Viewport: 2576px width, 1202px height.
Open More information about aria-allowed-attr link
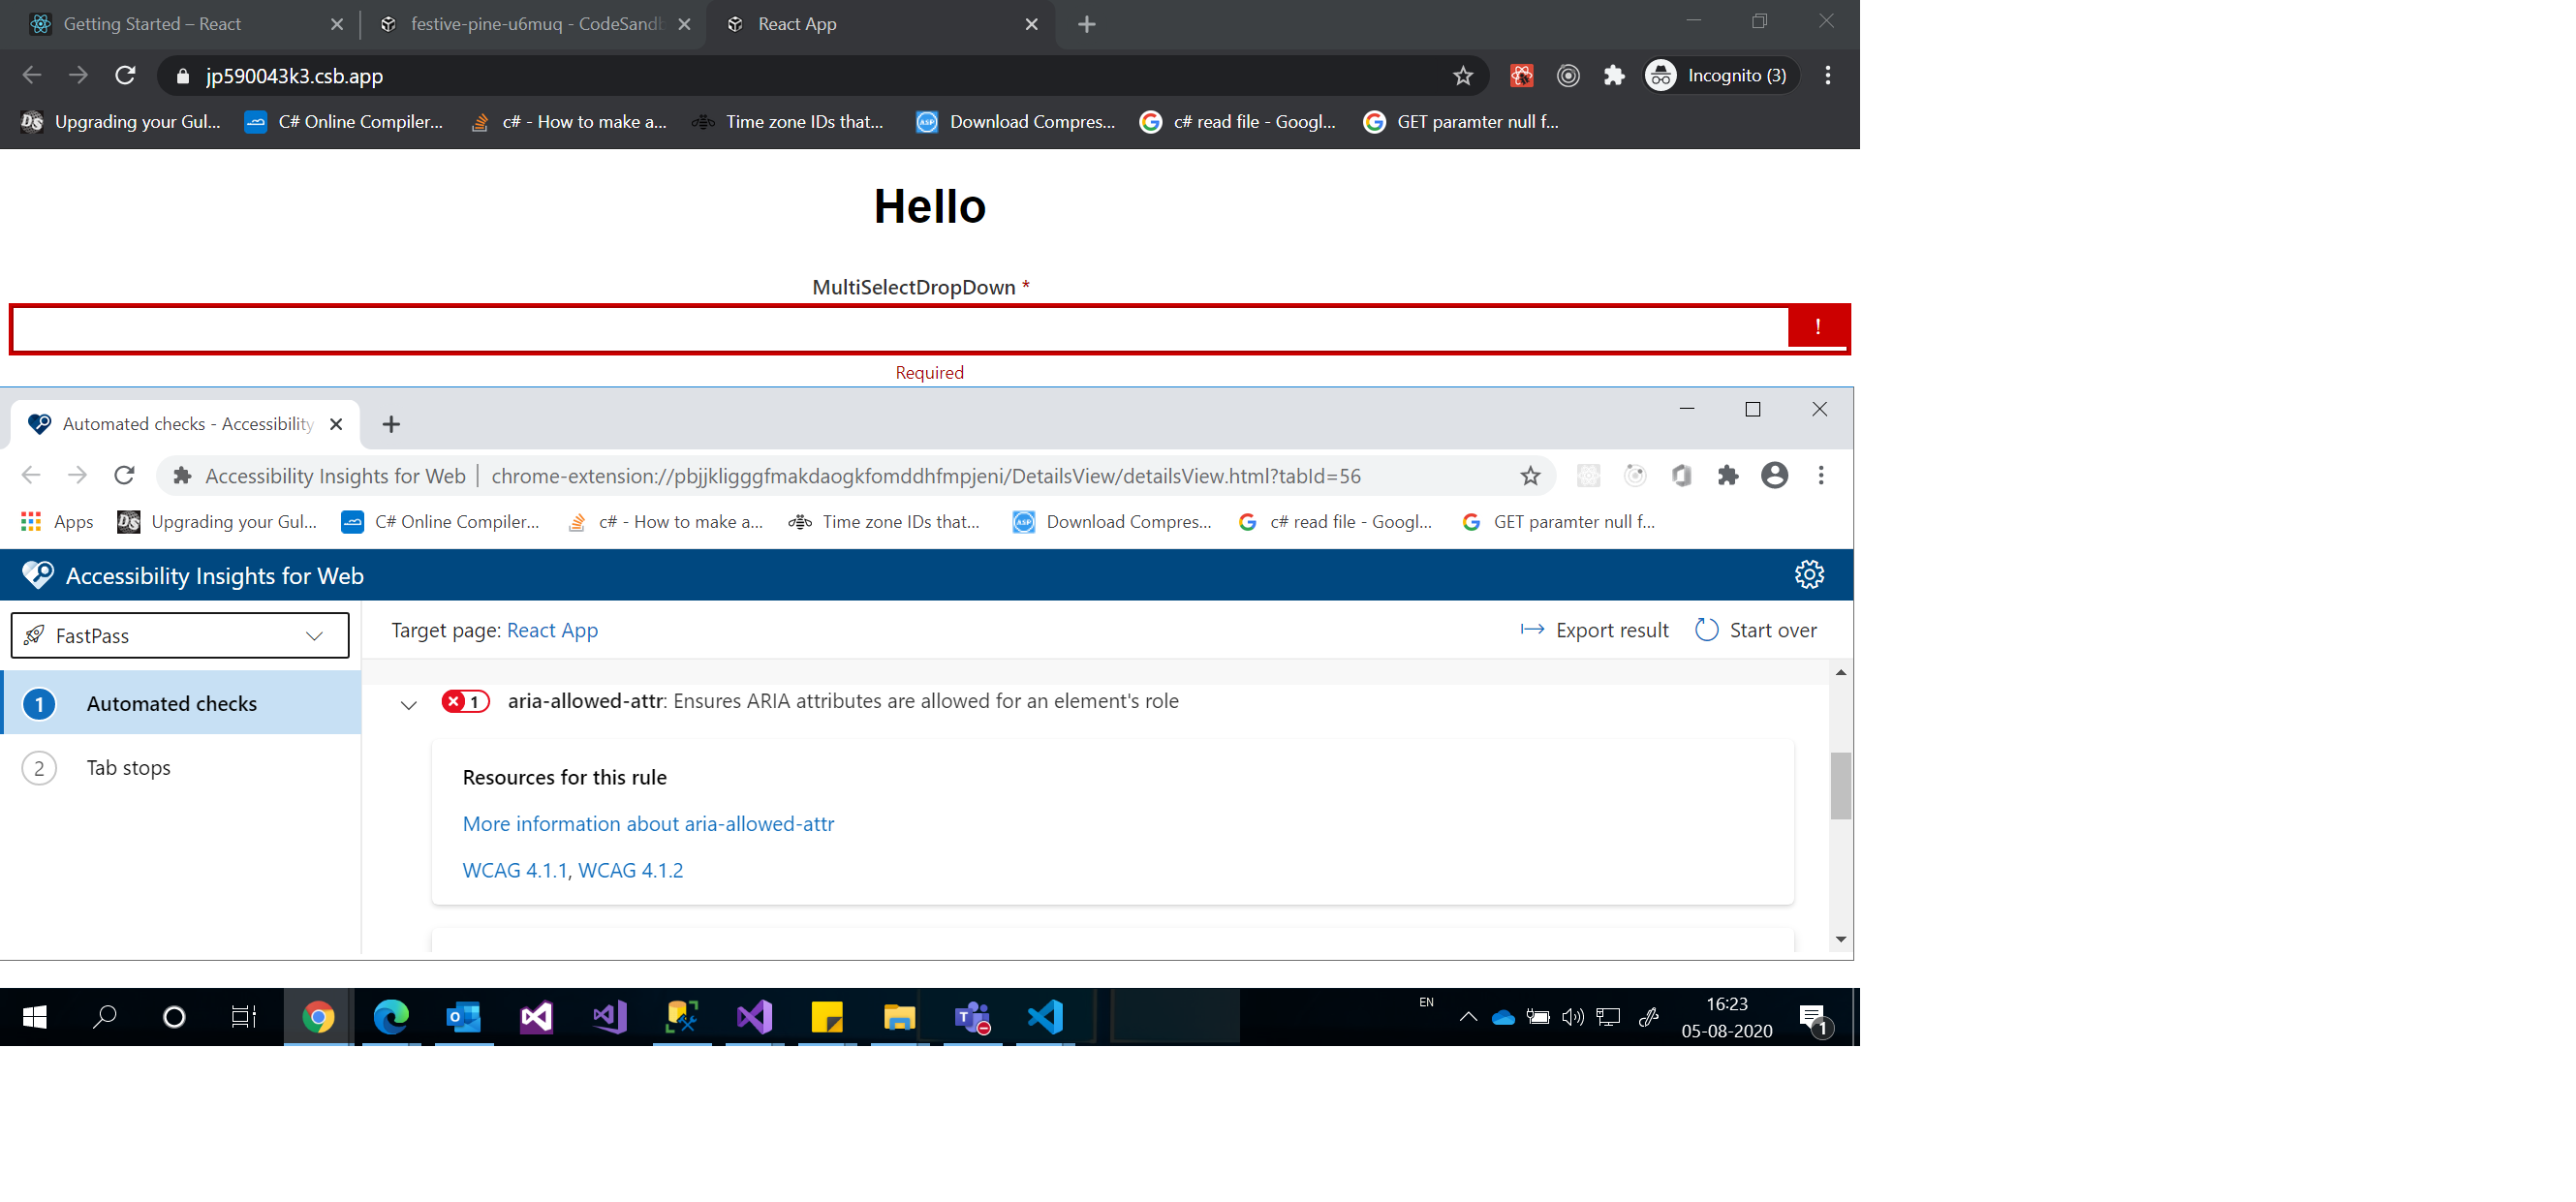[648, 824]
